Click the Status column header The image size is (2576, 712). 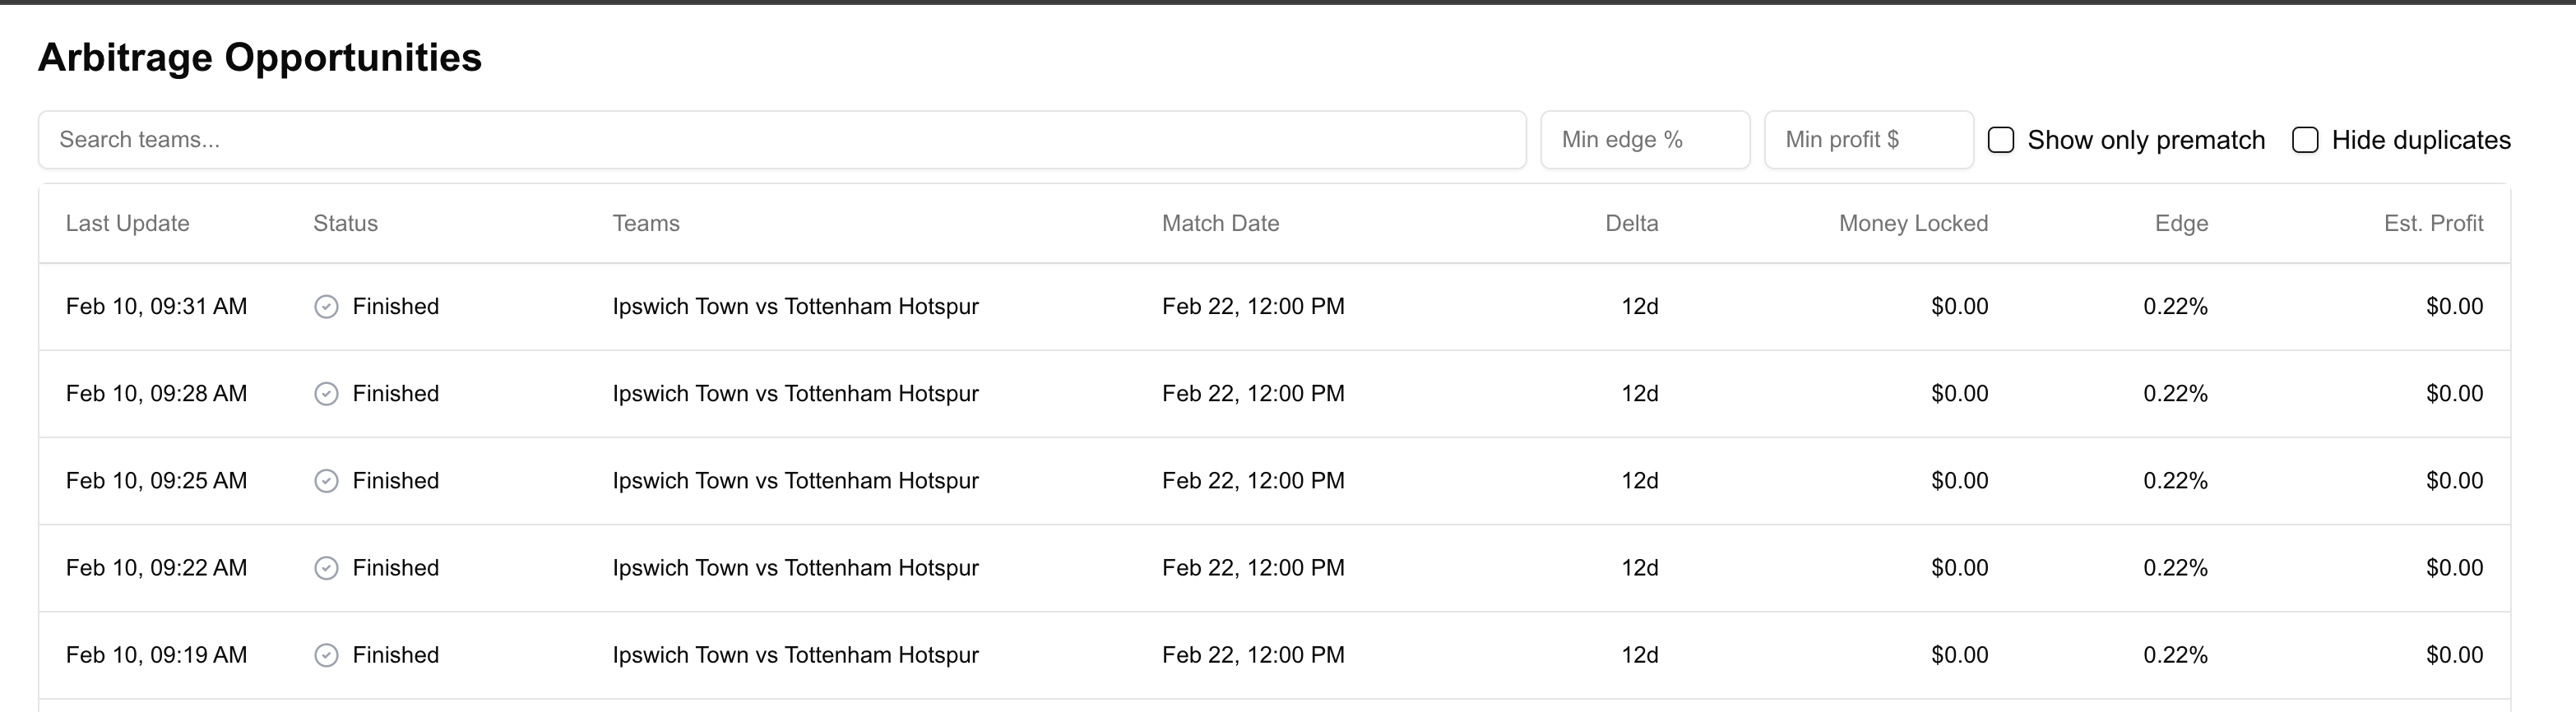pos(345,224)
